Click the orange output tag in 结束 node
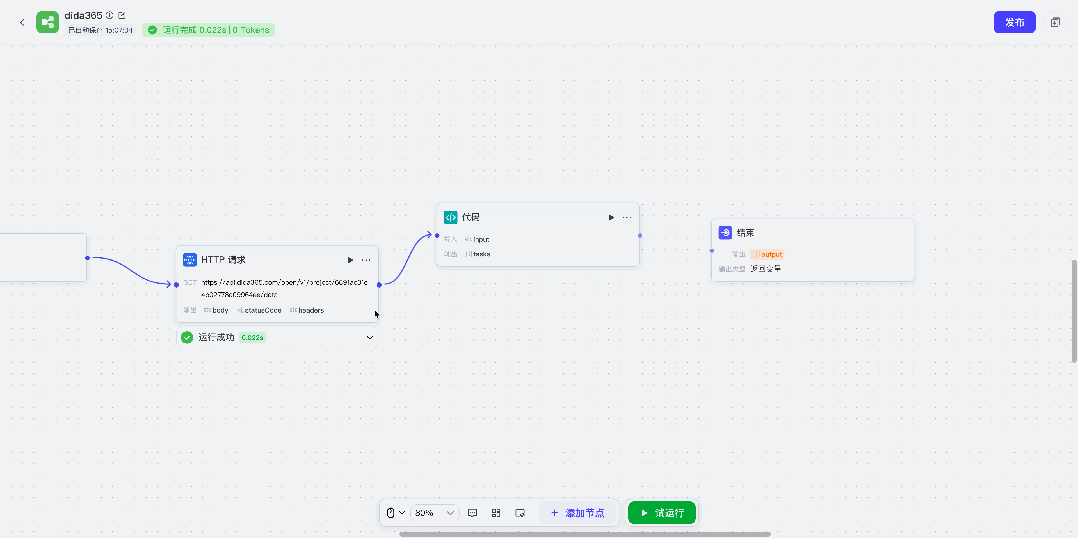Screen dimensions: 1078x538 pos(767,254)
